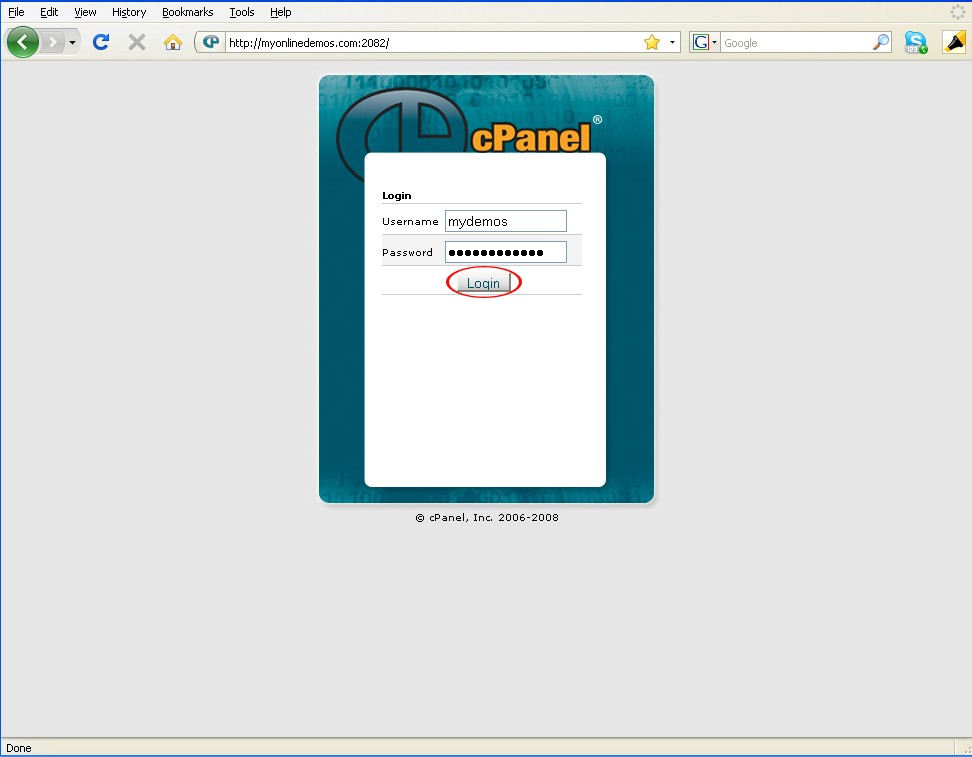The height and width of the screenshot is (757, 972).
Task: Click the highlighter pen toolbar icon
Action: [954, 42]
